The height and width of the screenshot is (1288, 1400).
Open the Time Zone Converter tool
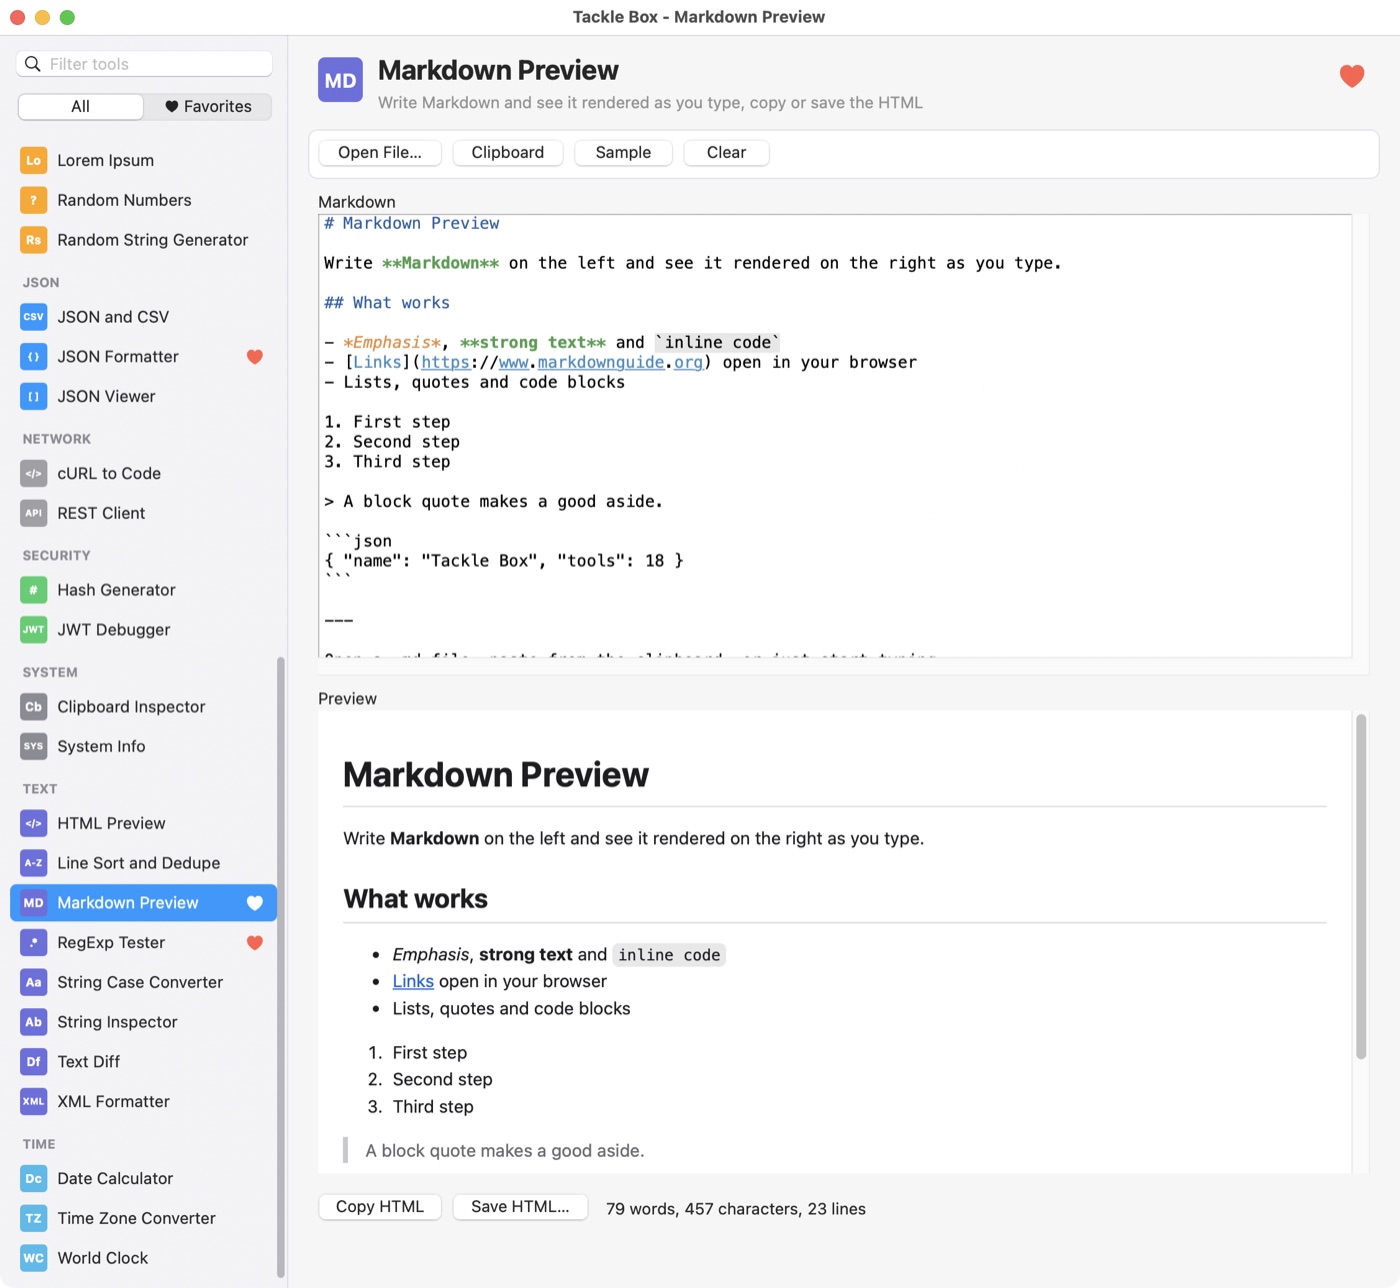144,1219
